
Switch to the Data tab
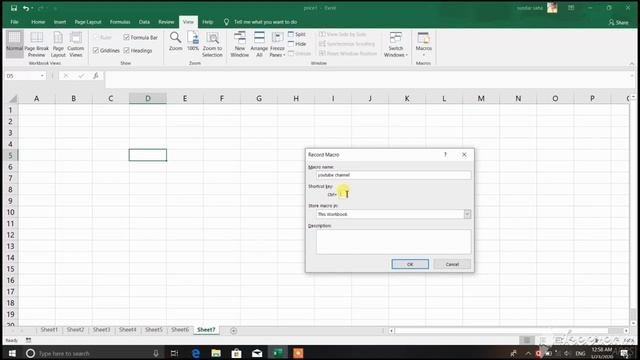tap(144, 22)
